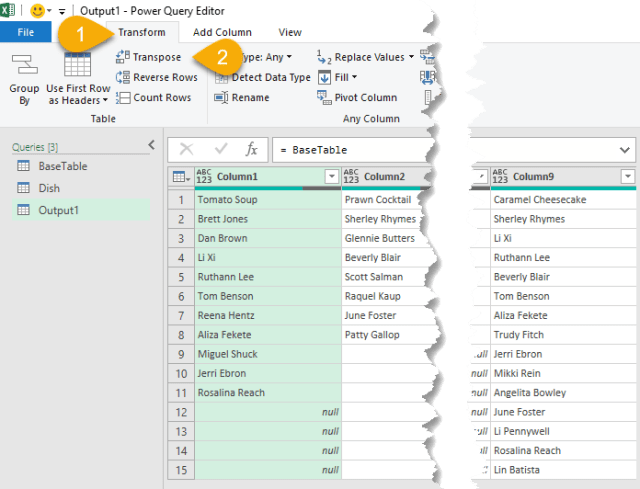Click the Count Rows button
Viewport: 640px width, 489px height.
153,98
